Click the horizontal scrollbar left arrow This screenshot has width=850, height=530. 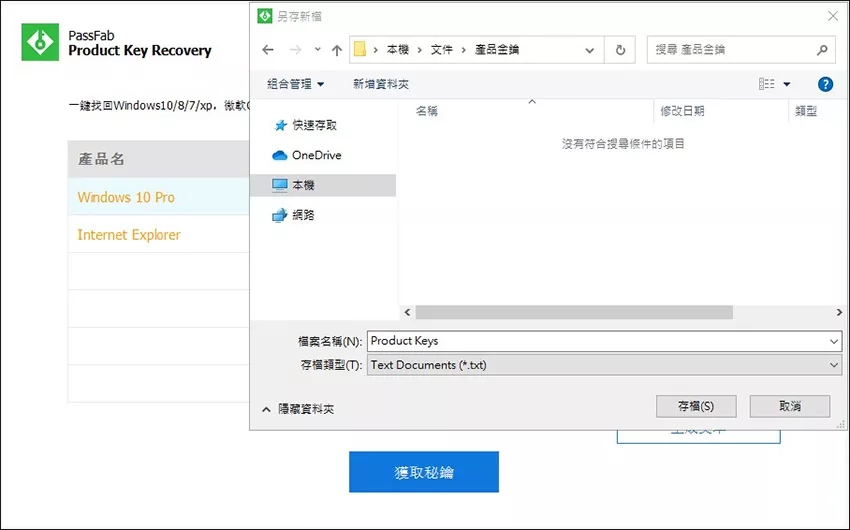click(407, 312)
